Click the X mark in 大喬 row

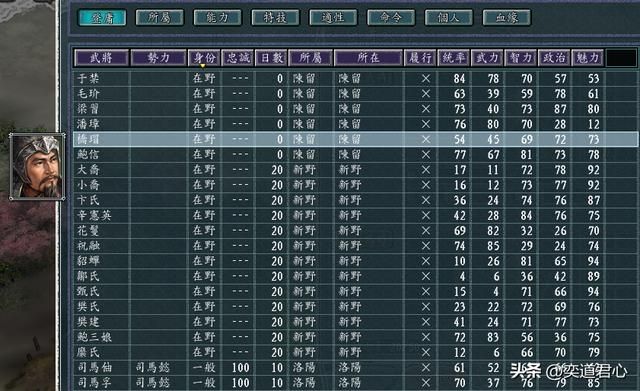pos(426,170)
